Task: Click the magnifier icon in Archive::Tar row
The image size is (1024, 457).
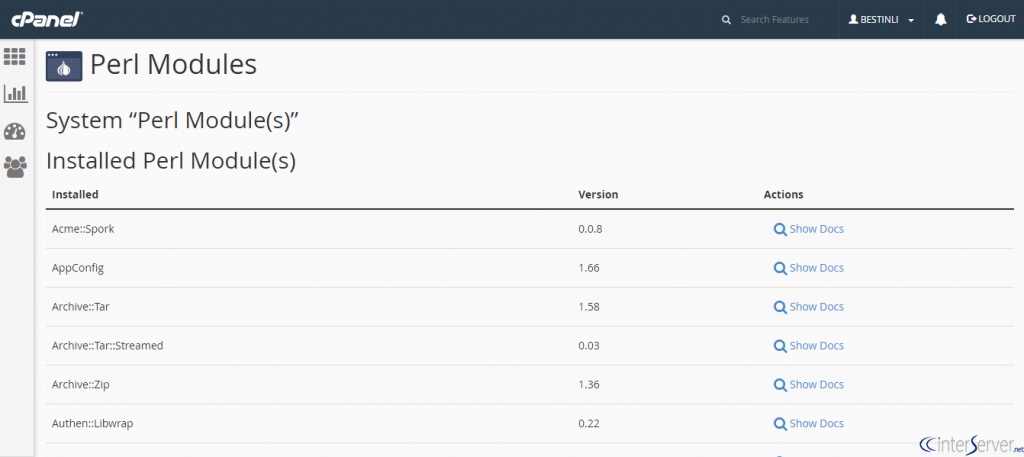Action: pos(780,307)
